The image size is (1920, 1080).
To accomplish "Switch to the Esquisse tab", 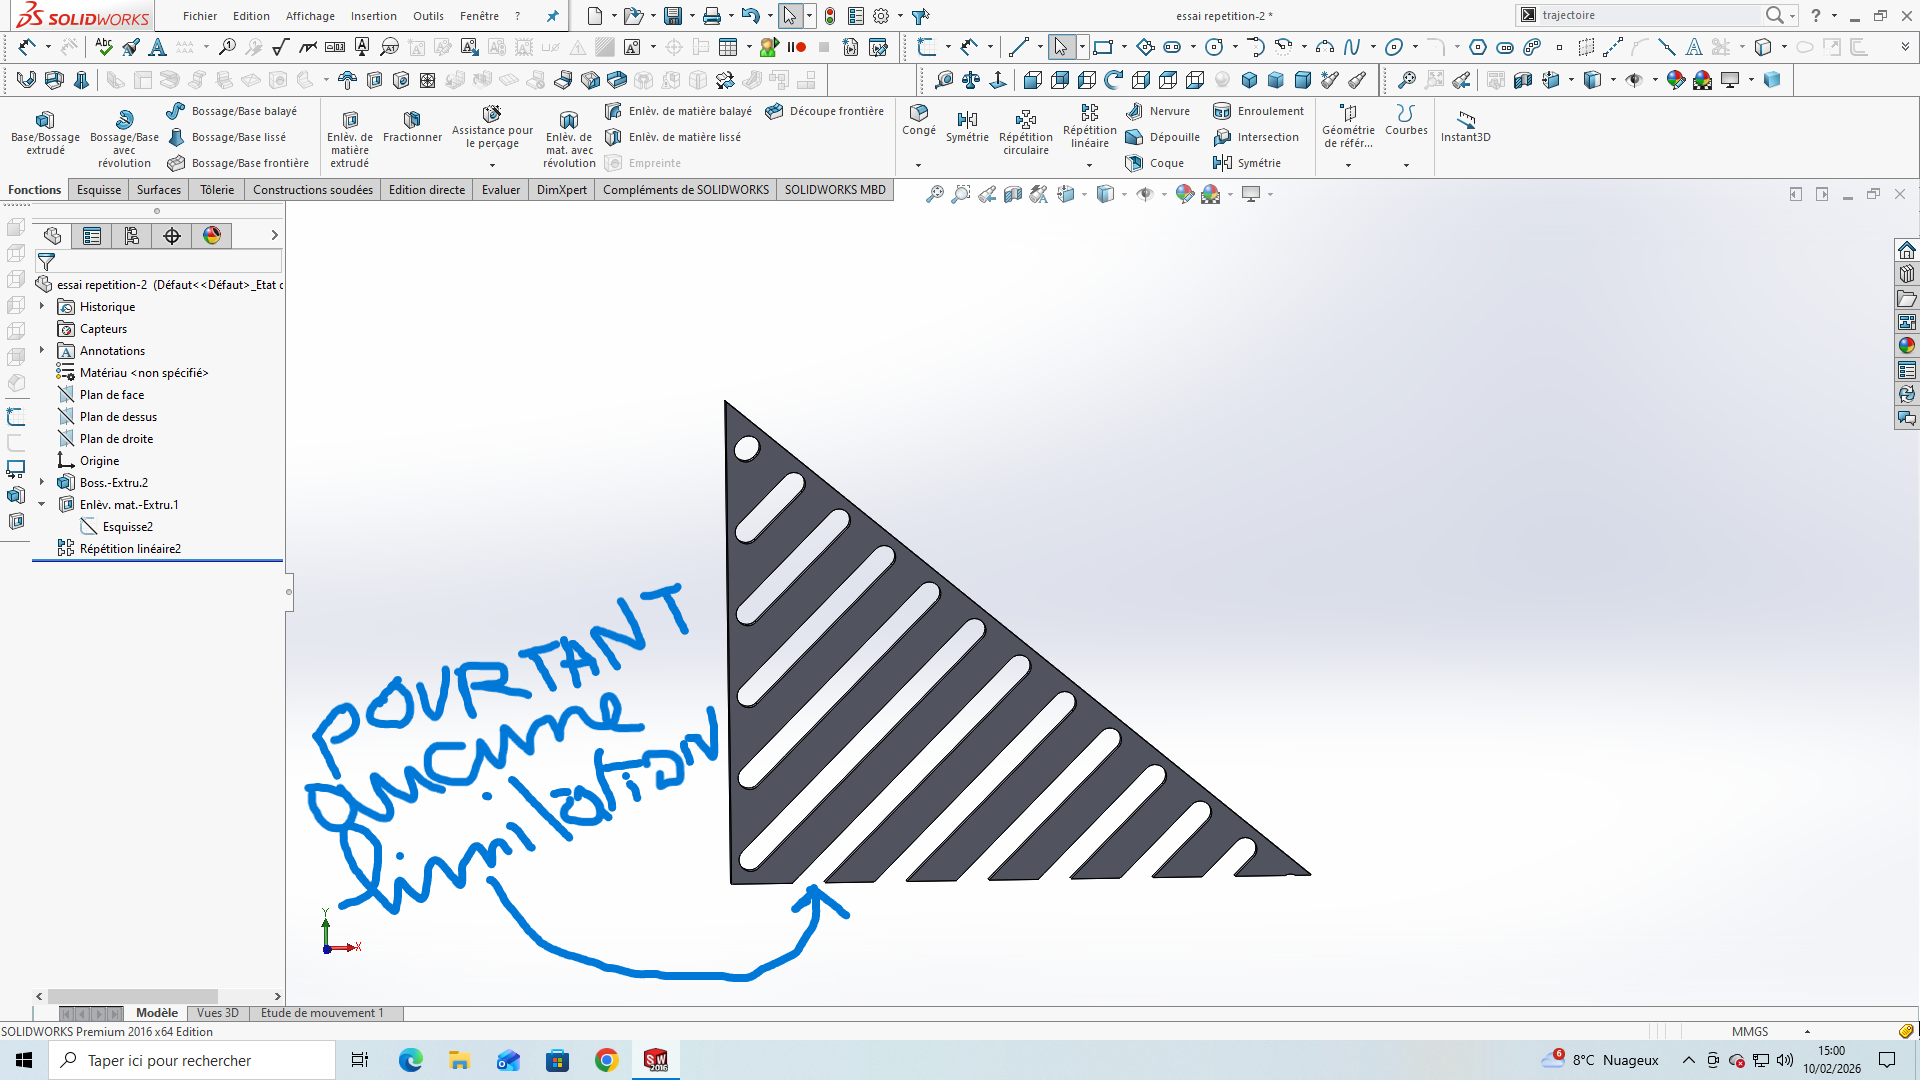I will pyautogui.click(x=99, y=190).
